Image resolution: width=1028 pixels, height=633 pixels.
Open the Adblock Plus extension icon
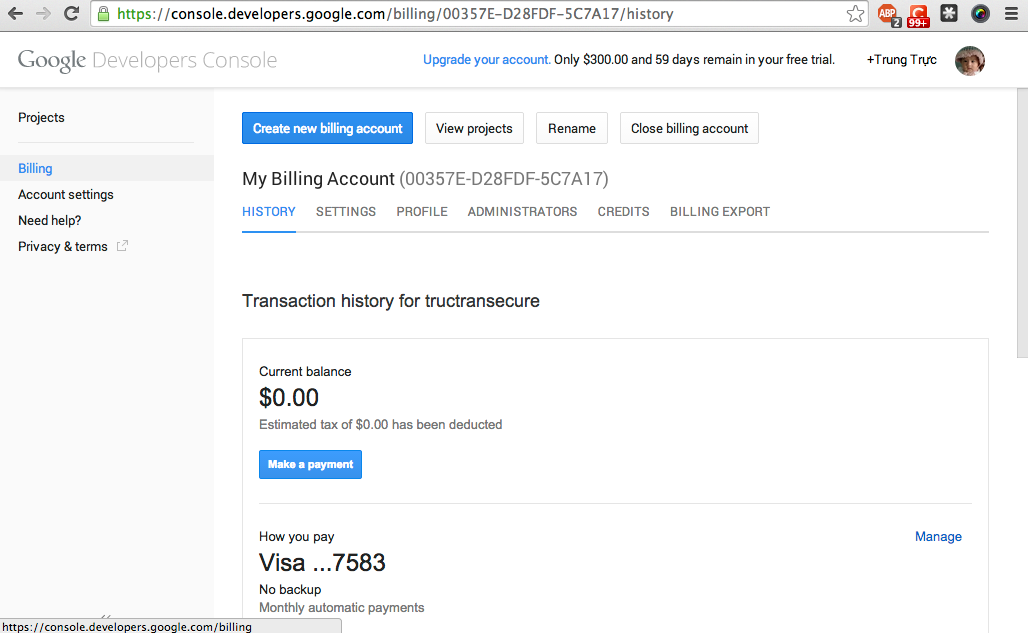tap(887, 14)
